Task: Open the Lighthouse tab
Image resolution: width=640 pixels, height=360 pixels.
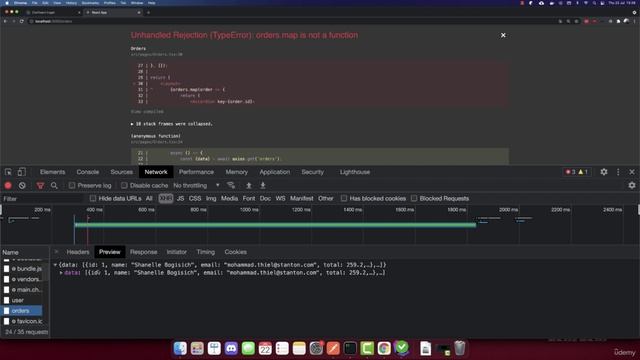Action: [x=355, y=172]
